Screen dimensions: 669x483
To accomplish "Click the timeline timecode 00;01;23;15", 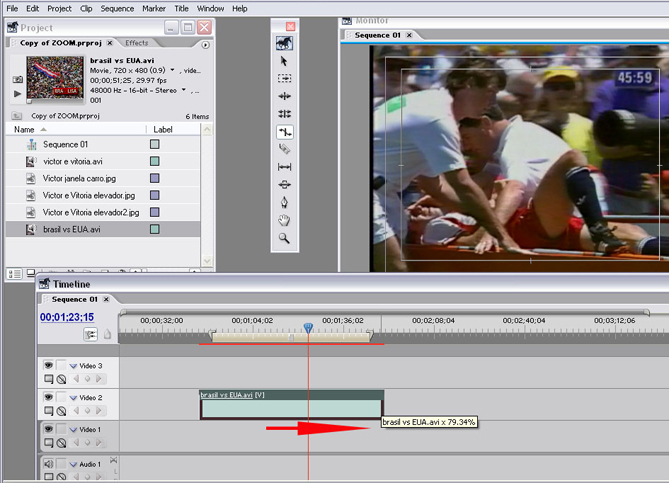I will pyautogui.click(x=67, y=317).
